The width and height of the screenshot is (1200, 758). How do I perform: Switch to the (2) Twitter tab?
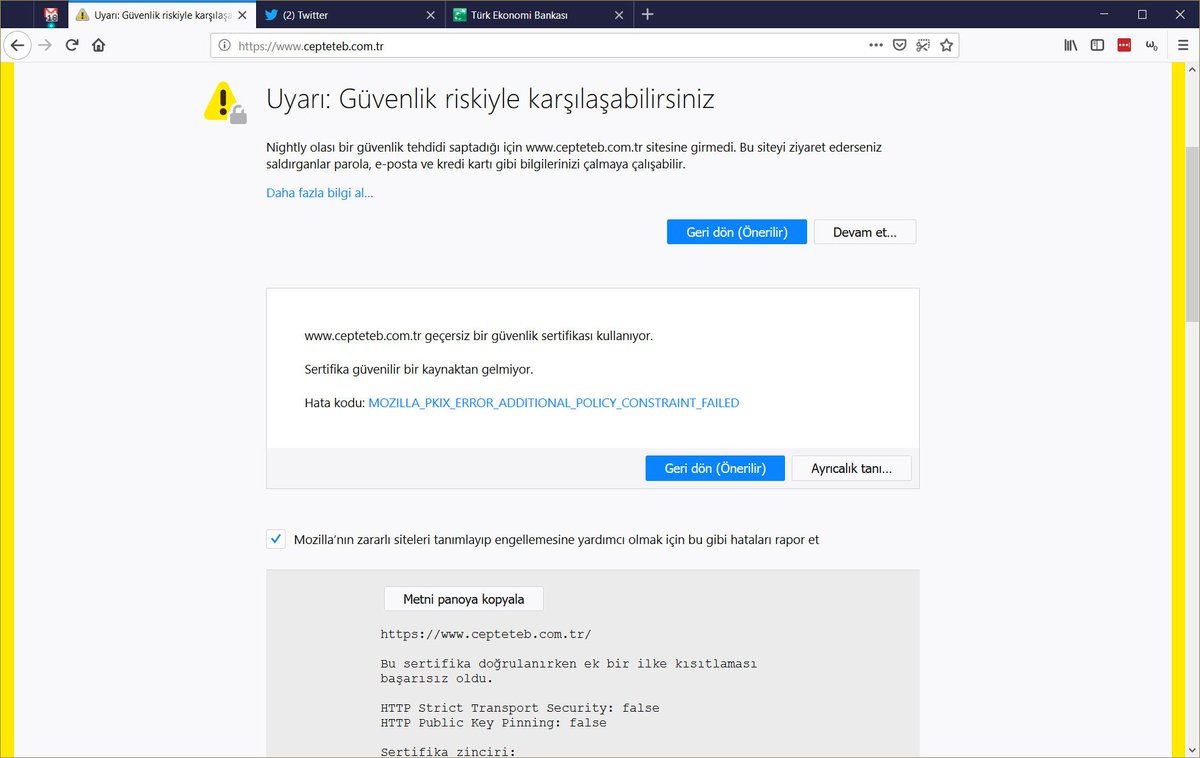(x=350, y=15)
